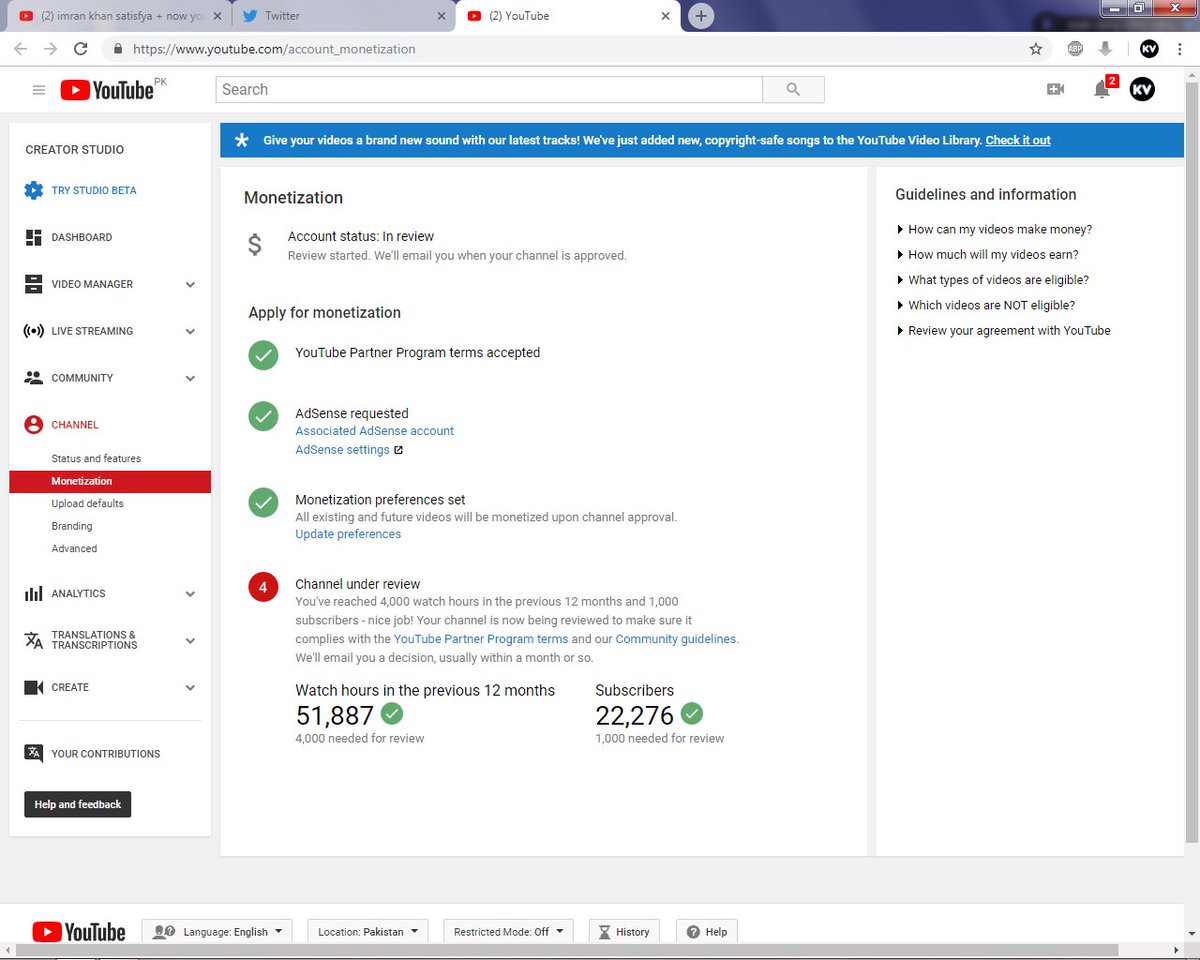Click the download extension icon in the toolbar

point(1106,48)
